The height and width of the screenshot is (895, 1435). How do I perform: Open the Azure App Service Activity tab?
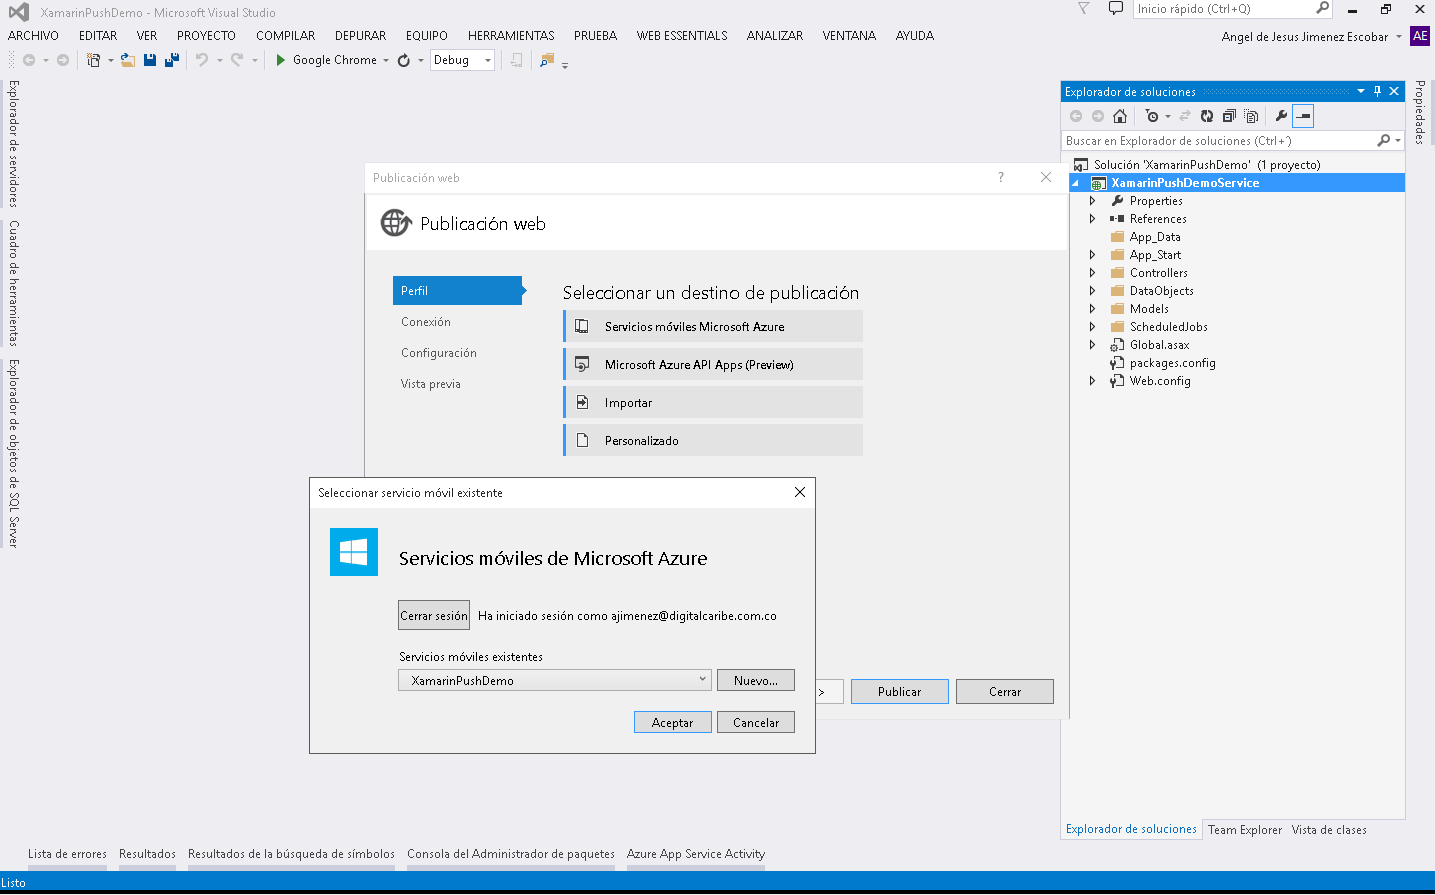pos(696,854)
